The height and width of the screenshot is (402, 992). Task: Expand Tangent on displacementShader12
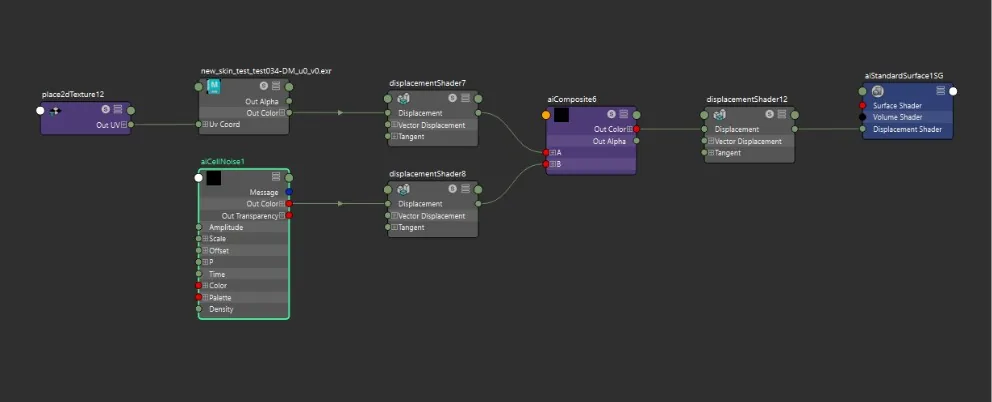[x=711, y=153]
